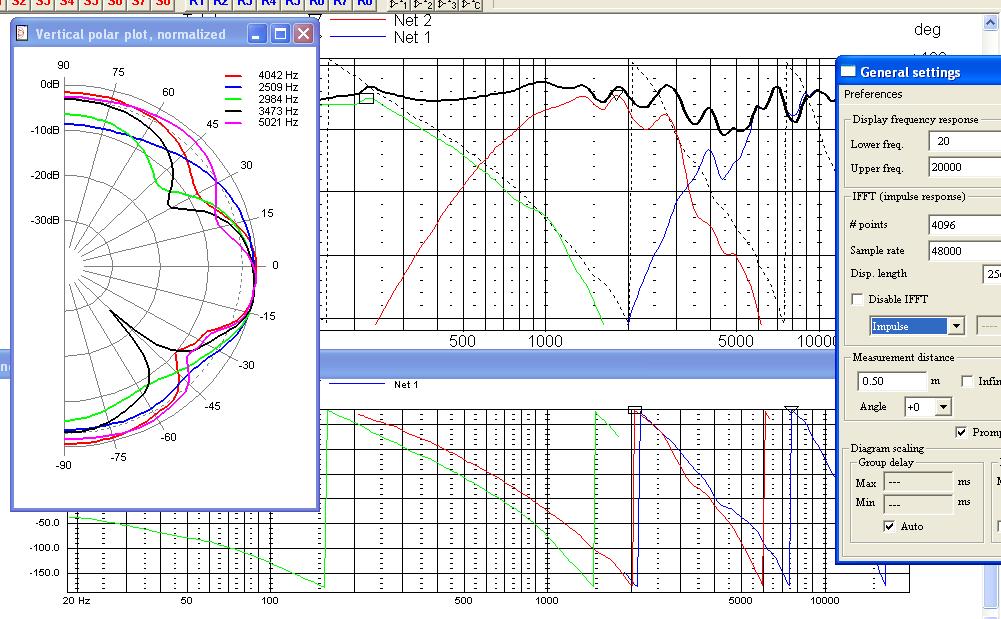This screenshot has width=1001, height=619.
Task: Open the Preferences menu
Action: (x=873, y=94)
